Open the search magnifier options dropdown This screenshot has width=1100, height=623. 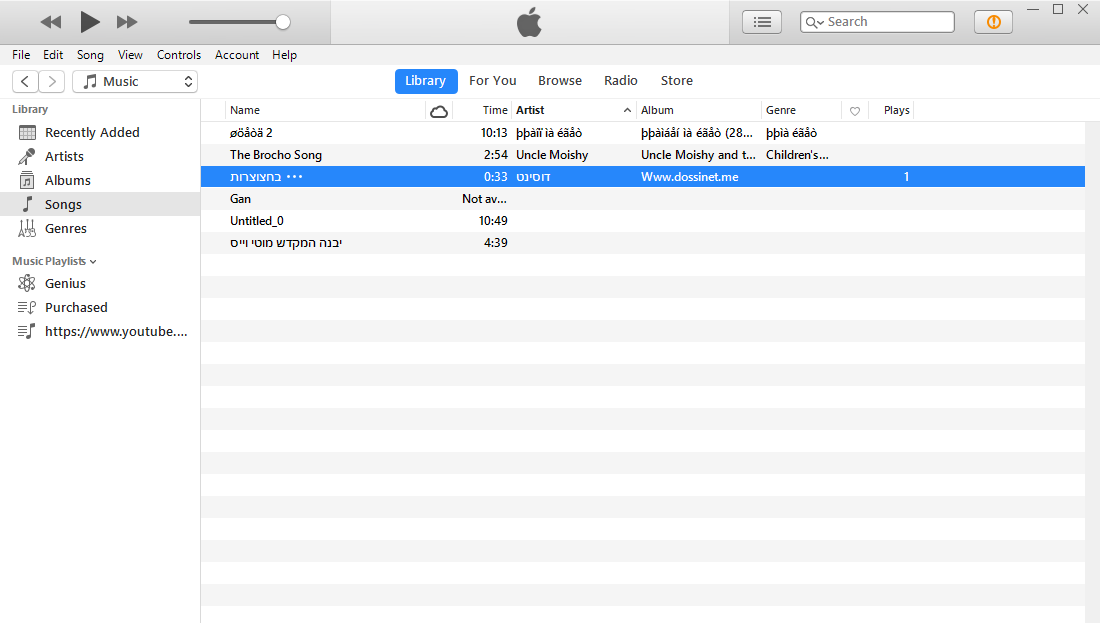tap(814, 22)
